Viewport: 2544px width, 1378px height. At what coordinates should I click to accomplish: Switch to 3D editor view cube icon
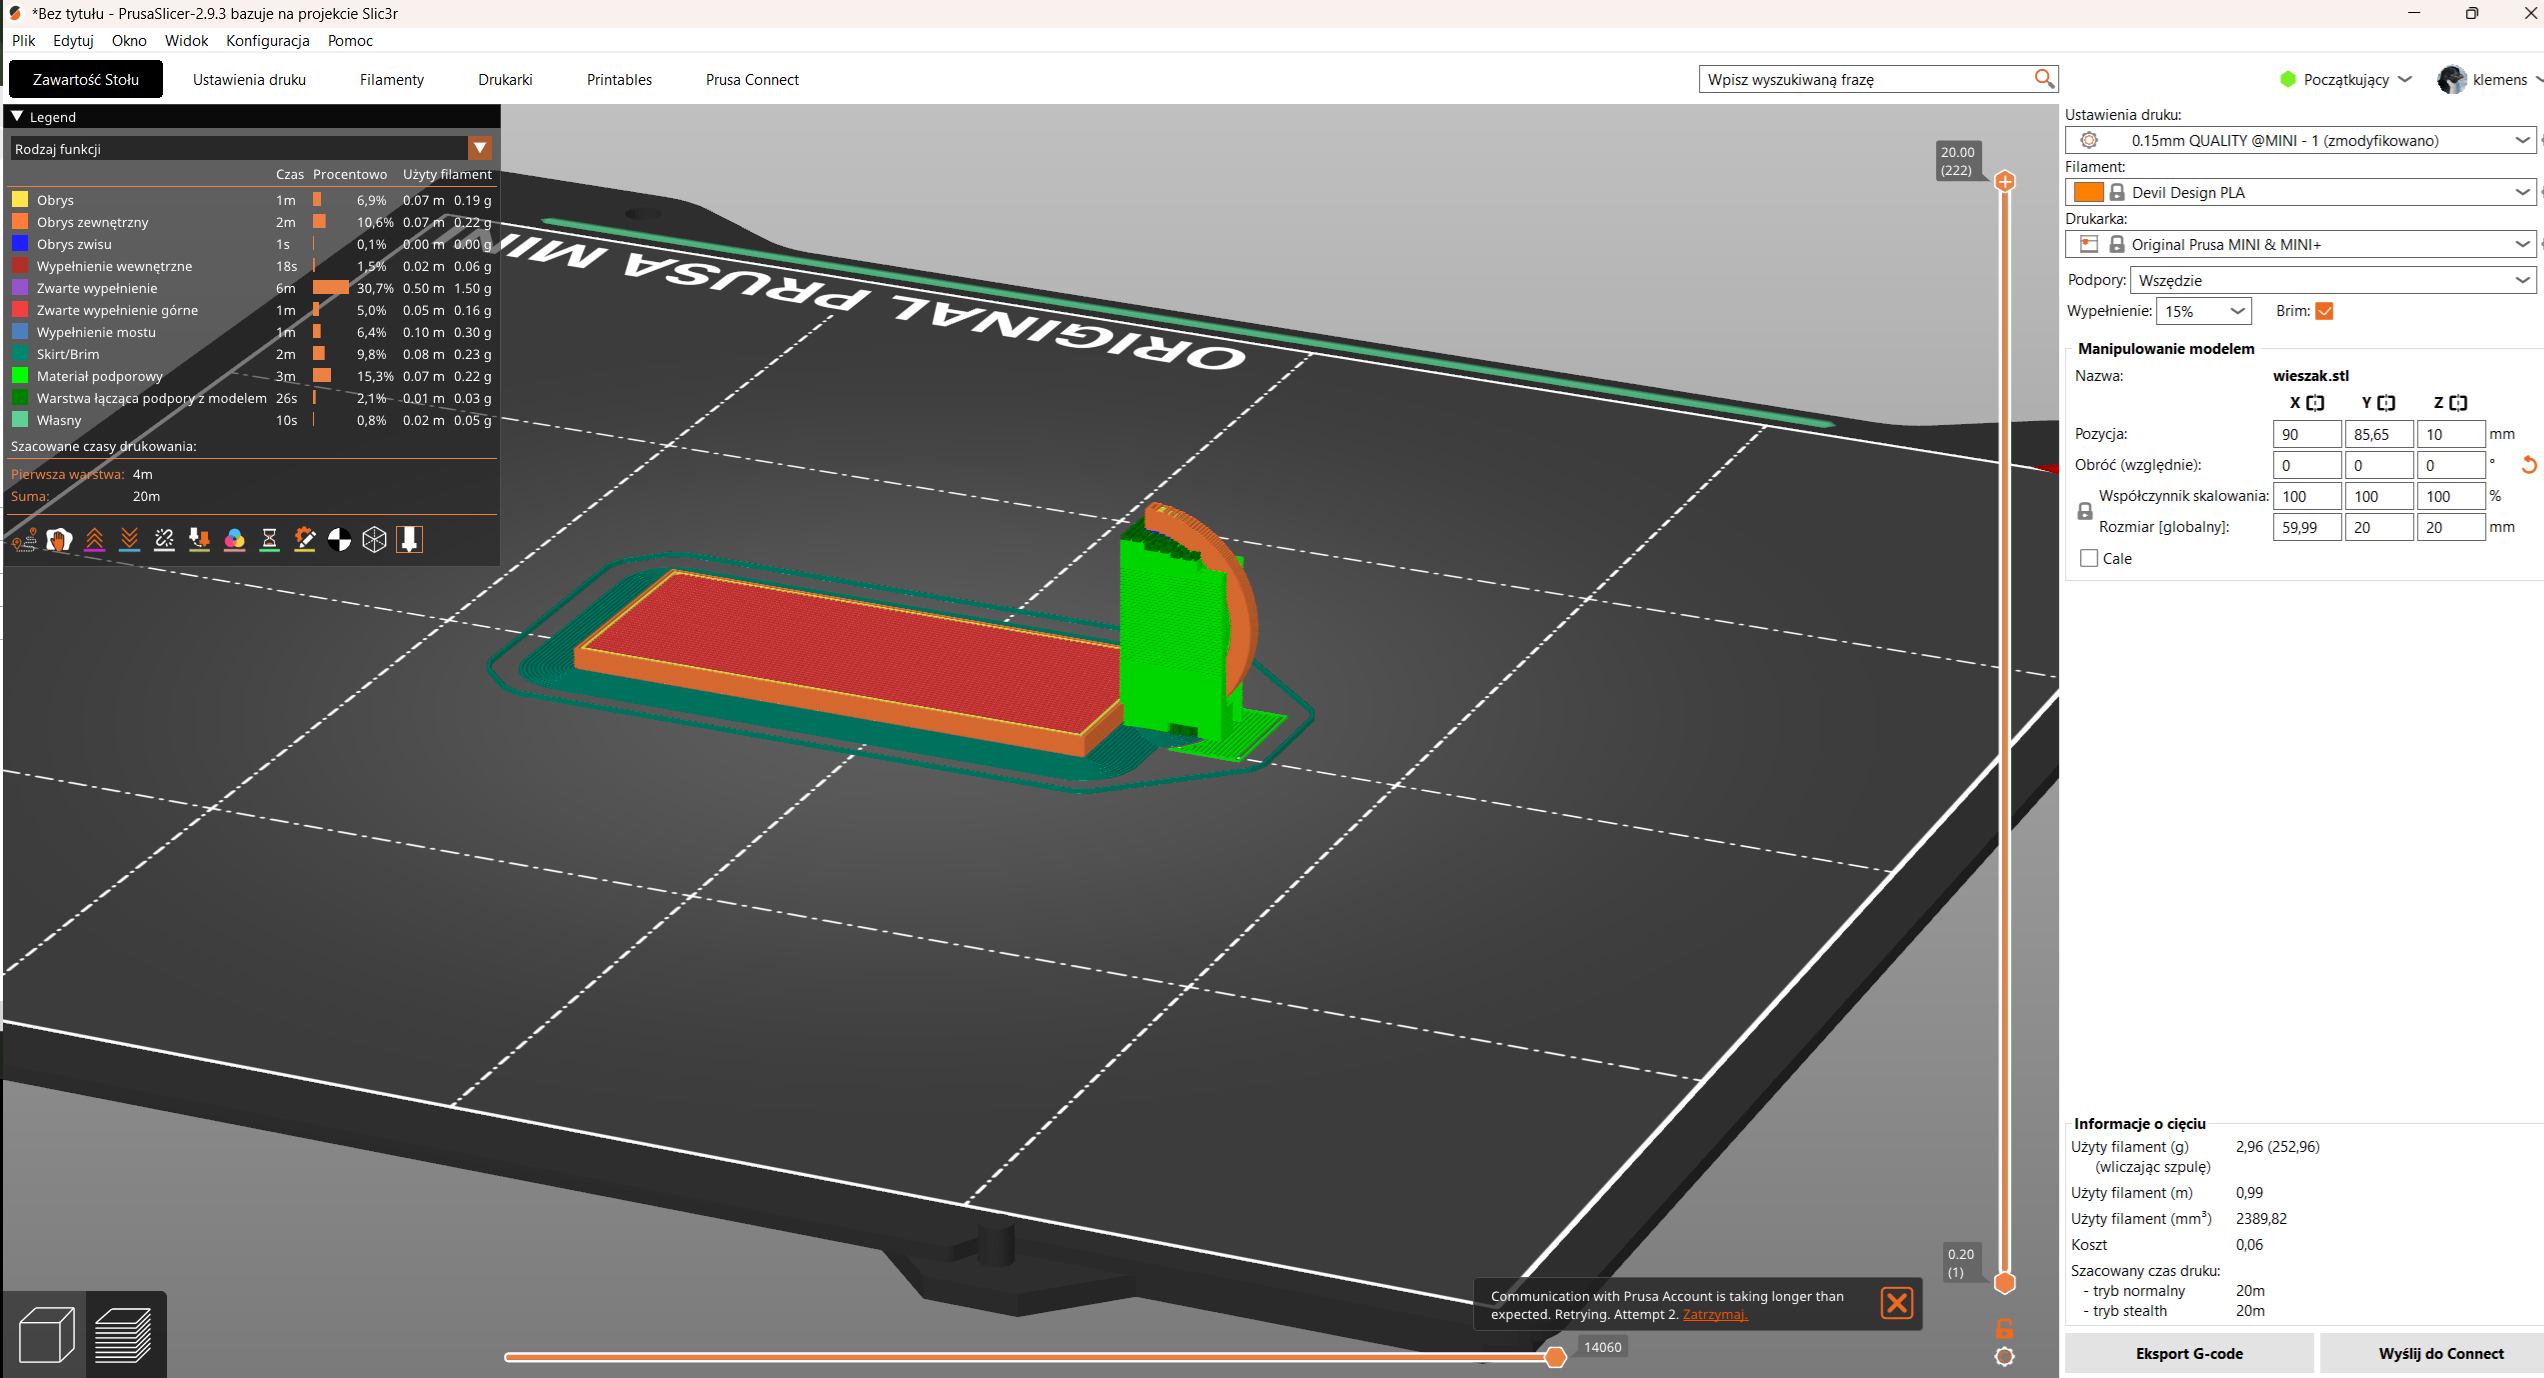(46, 1335)
